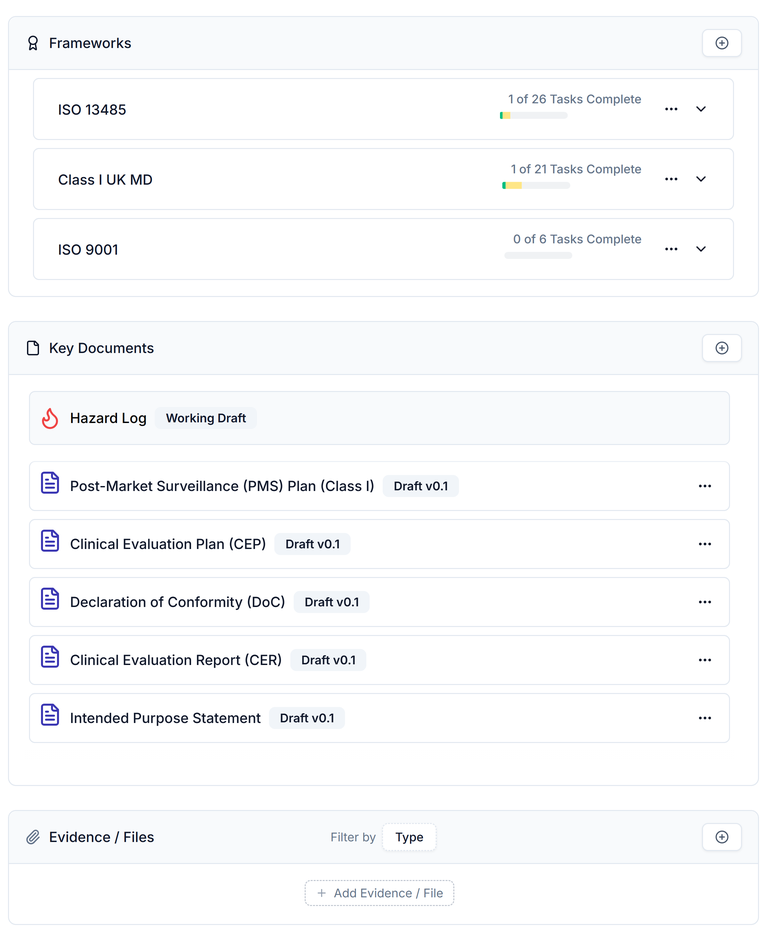Click '0 of 6 Tasks Complete' text

coord(577,239)
